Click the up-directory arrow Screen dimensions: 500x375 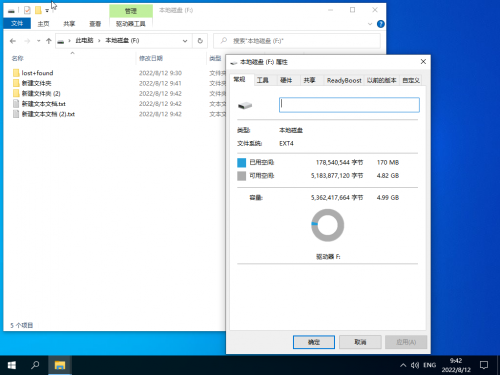pyautogui.click(x=49, y=41)
